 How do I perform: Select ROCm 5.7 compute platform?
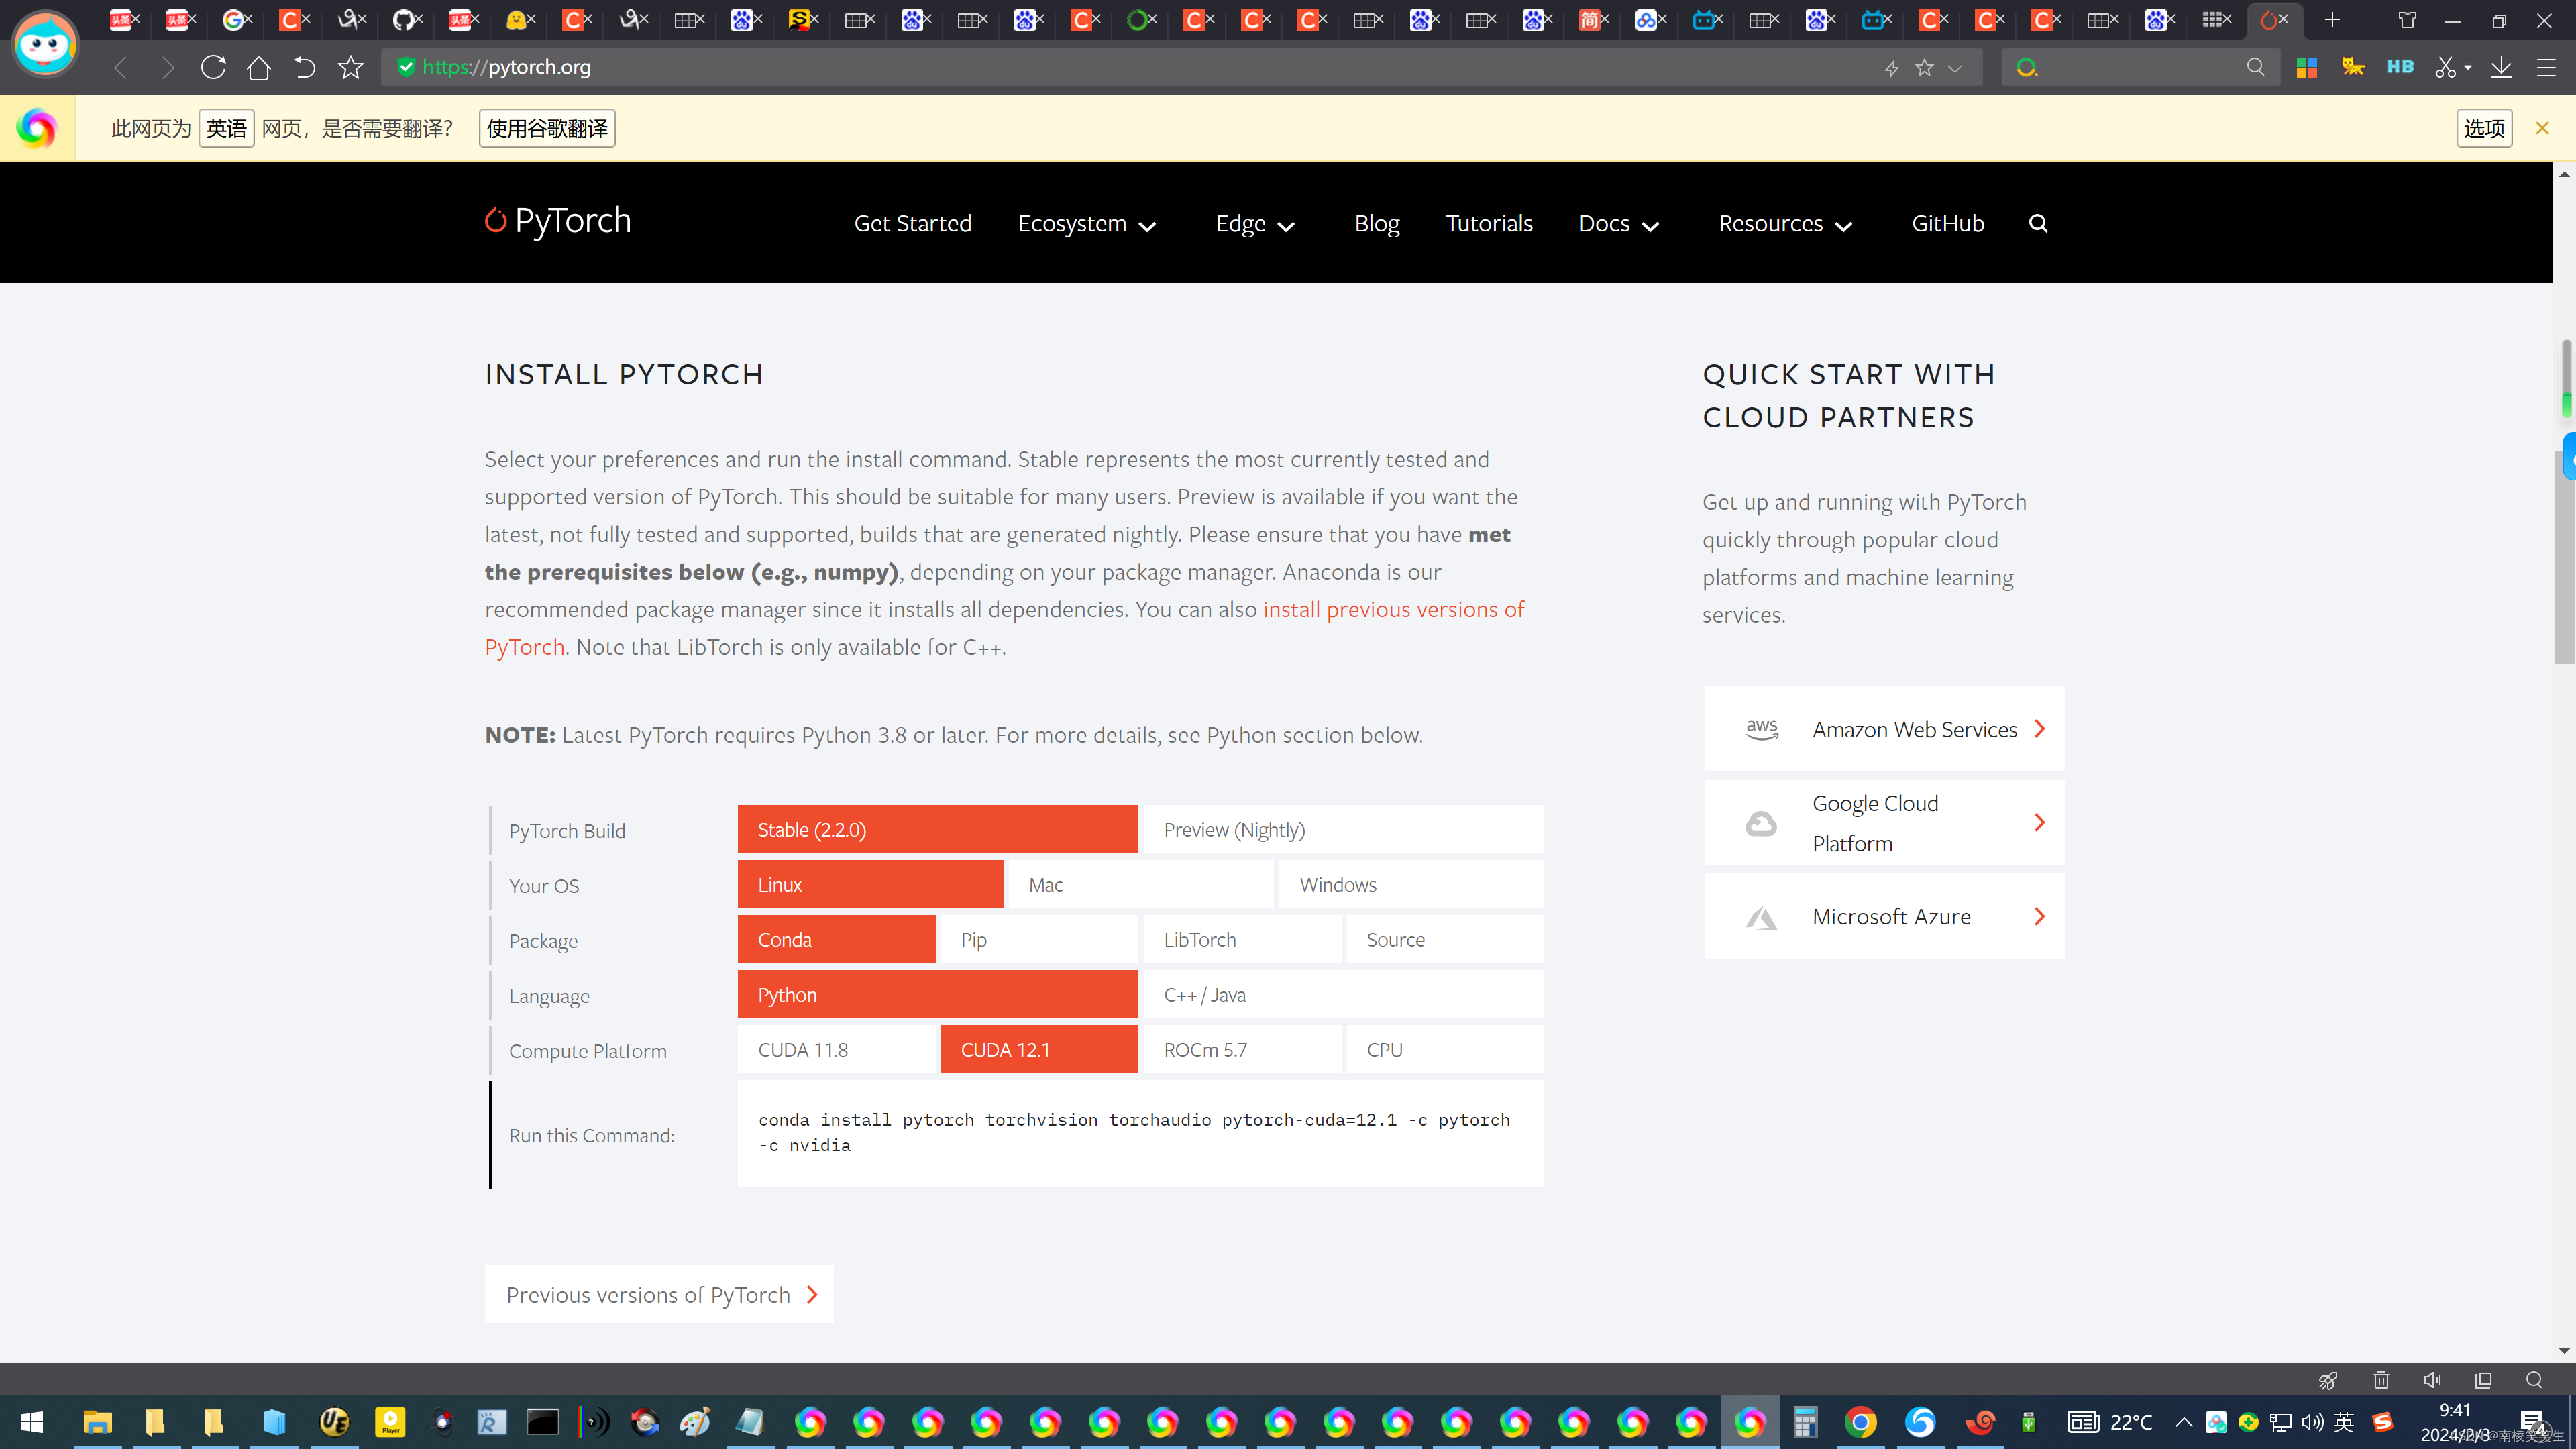[1242, 1049]
